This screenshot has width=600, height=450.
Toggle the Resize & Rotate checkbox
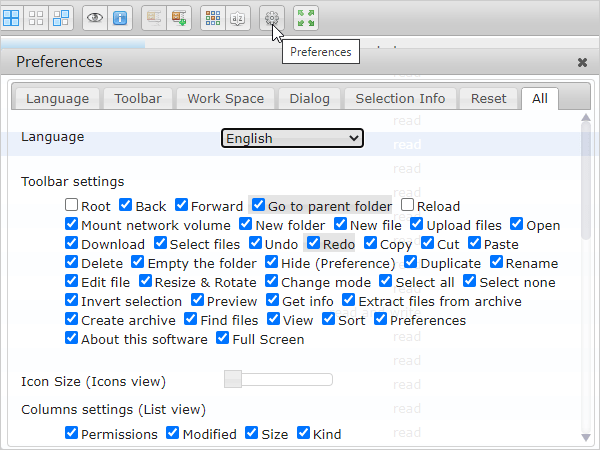(145, 281)
